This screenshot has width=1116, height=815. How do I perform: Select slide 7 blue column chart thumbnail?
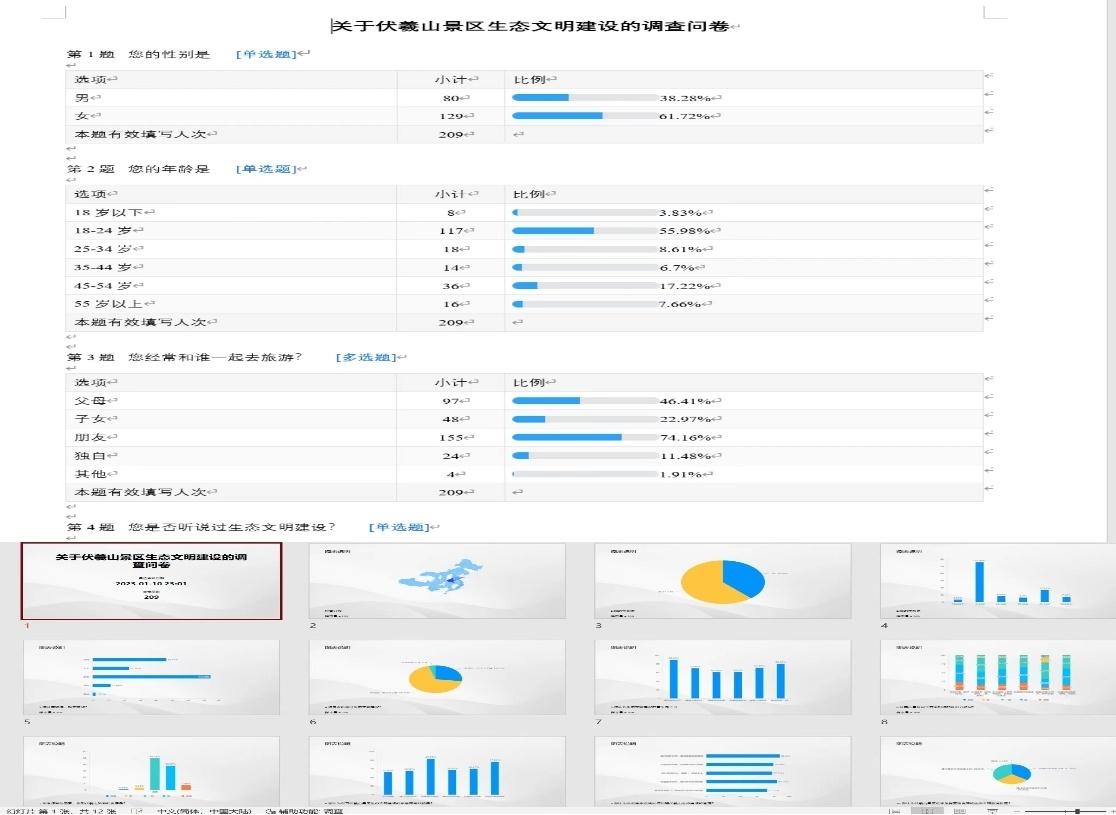pyautogui.click(x=722, y=678)
